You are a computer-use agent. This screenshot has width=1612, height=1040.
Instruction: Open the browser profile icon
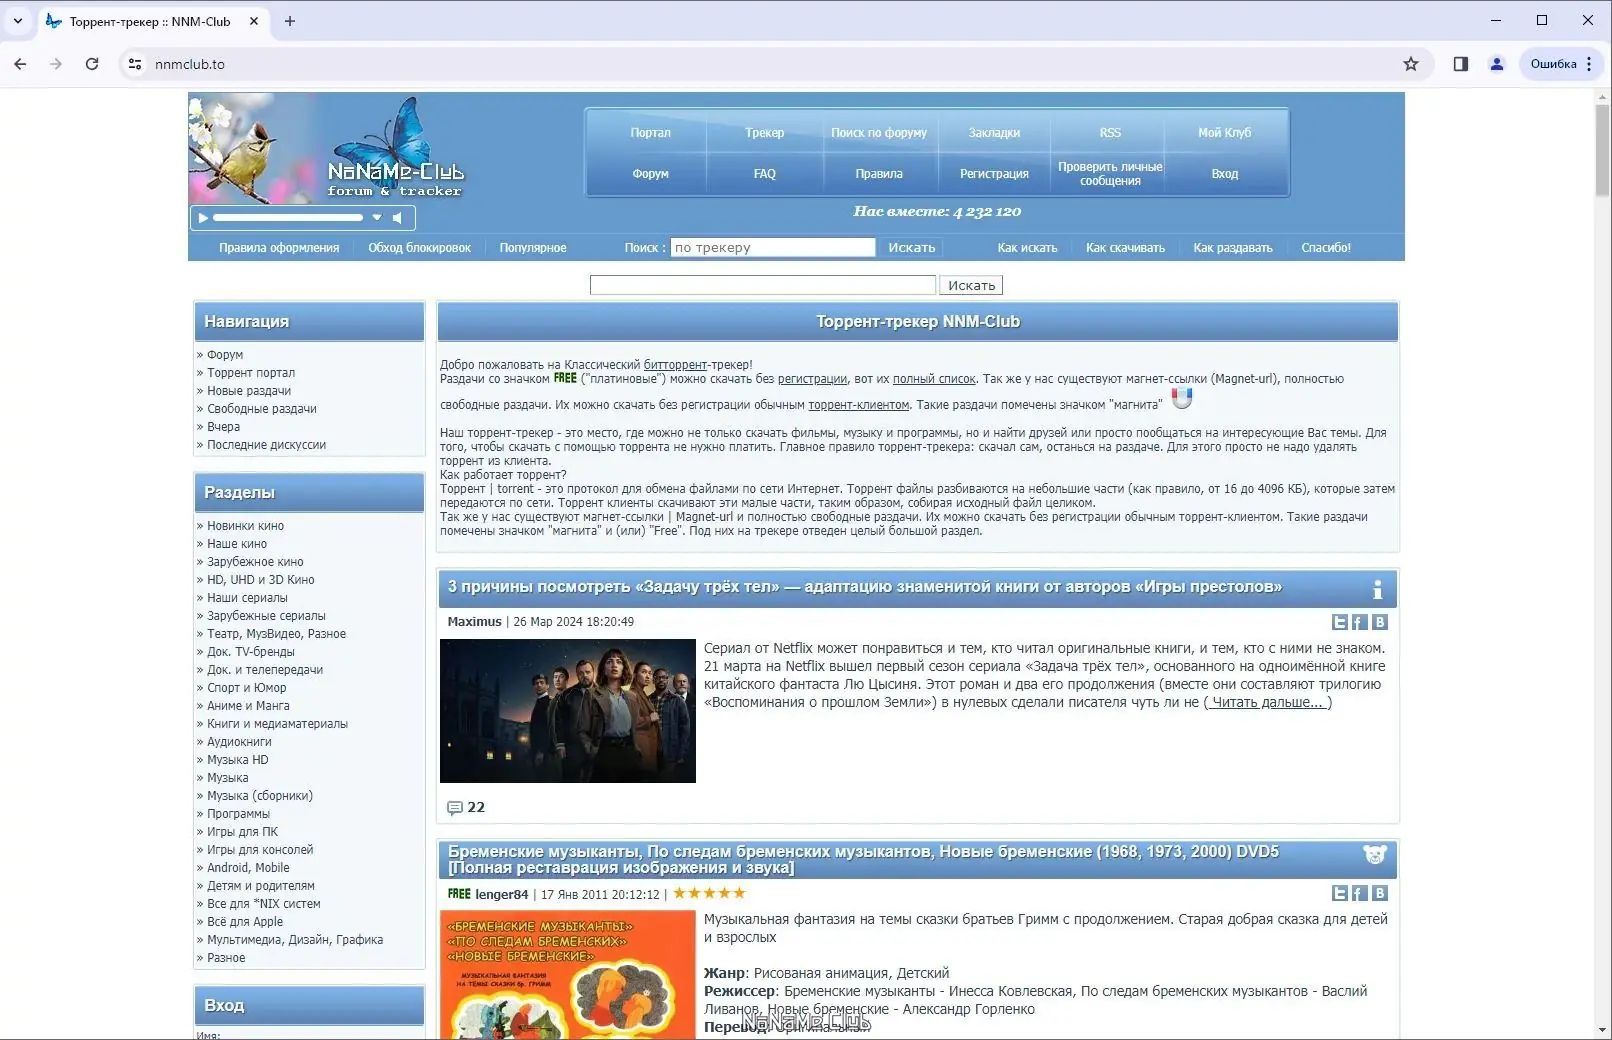1497,64
